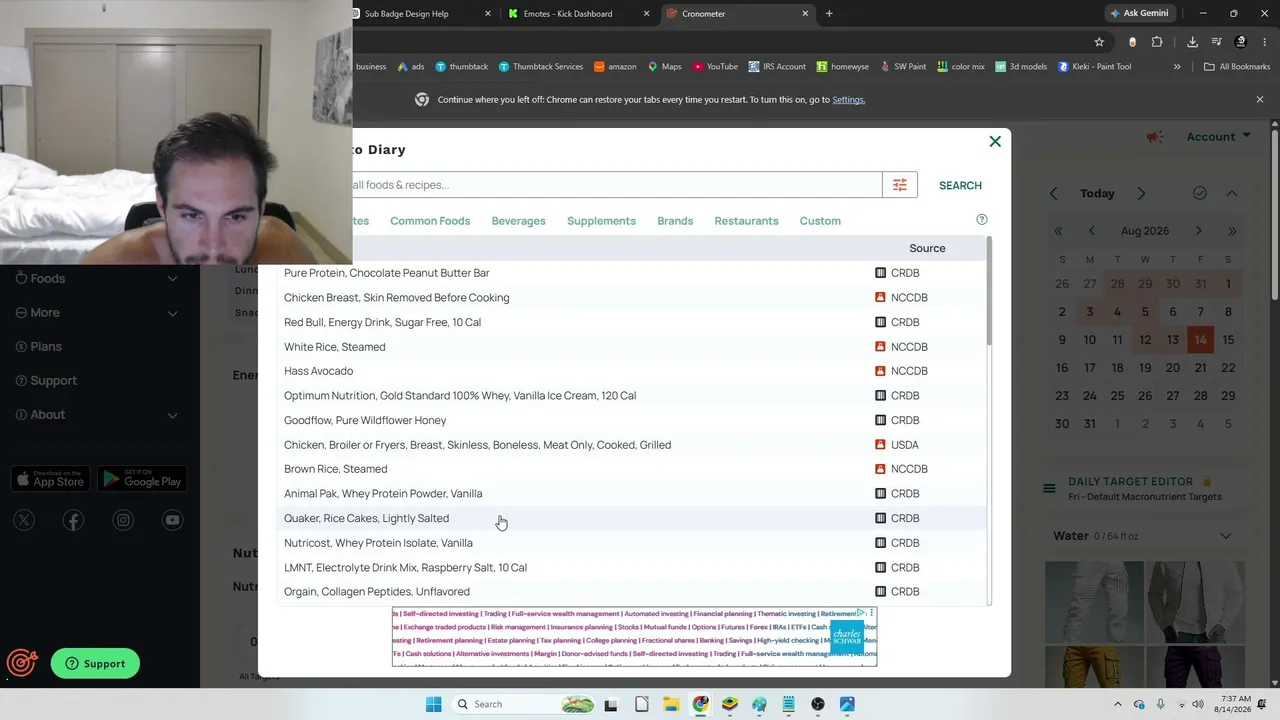Viewport: 1280px width, 720px height.
Task: Go to the next day arrow
Action: pos(1141,193)
